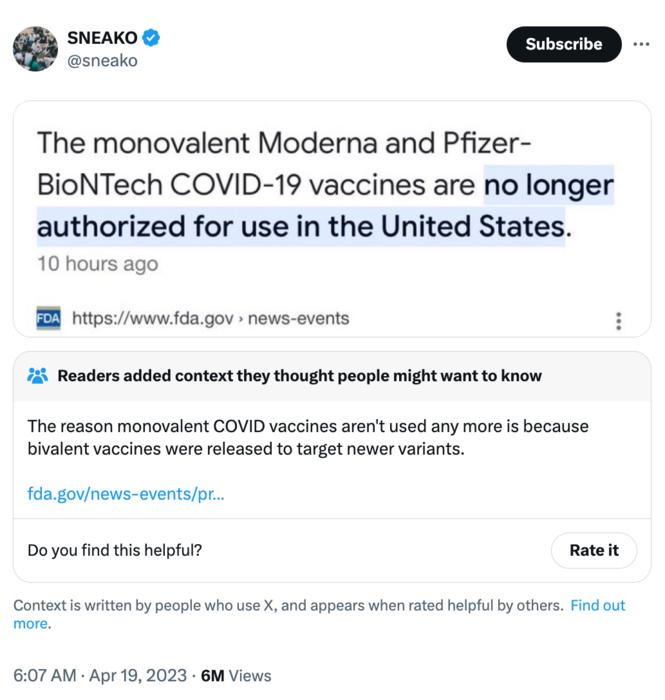Click the Community Notes people icon
Viewport: 665px width, 700px height.
click(x=38, y=376)
